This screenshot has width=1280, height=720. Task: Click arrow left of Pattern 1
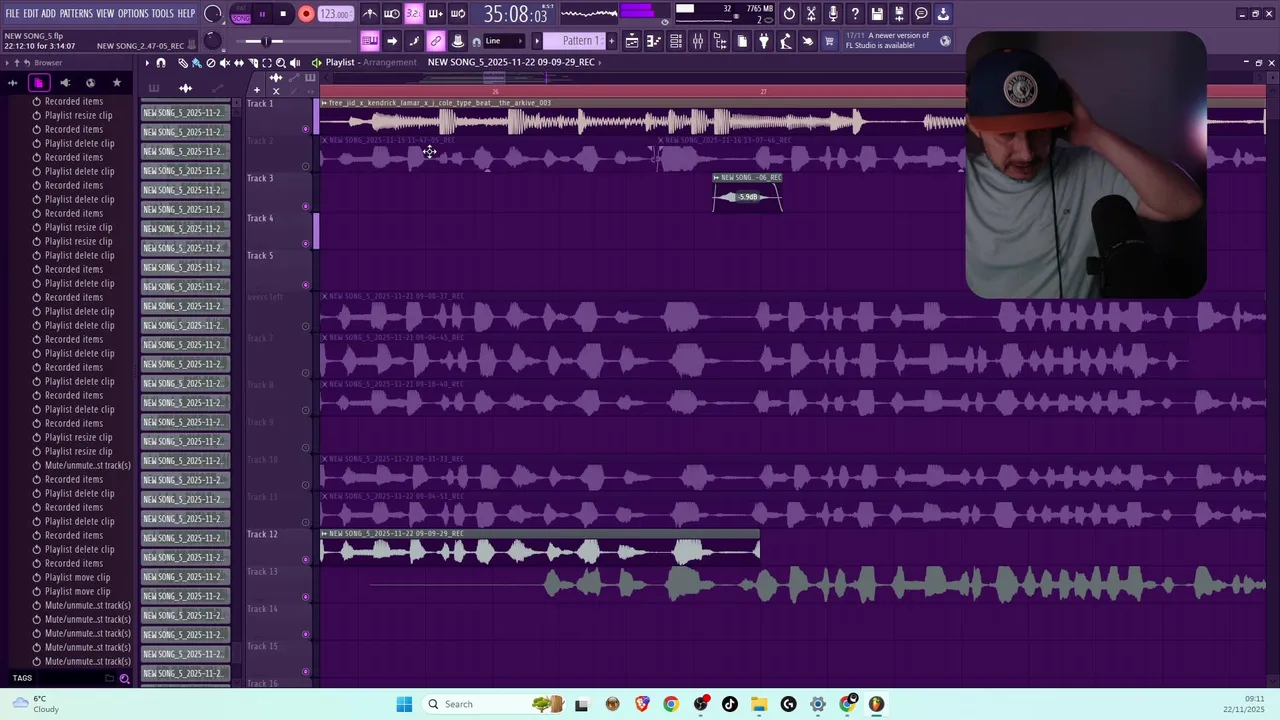point(537,41)
